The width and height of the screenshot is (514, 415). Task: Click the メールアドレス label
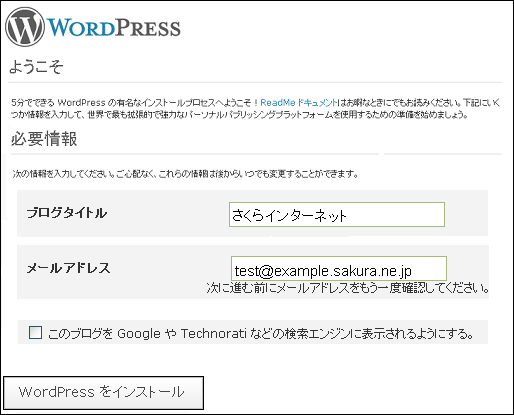(68, 268)
